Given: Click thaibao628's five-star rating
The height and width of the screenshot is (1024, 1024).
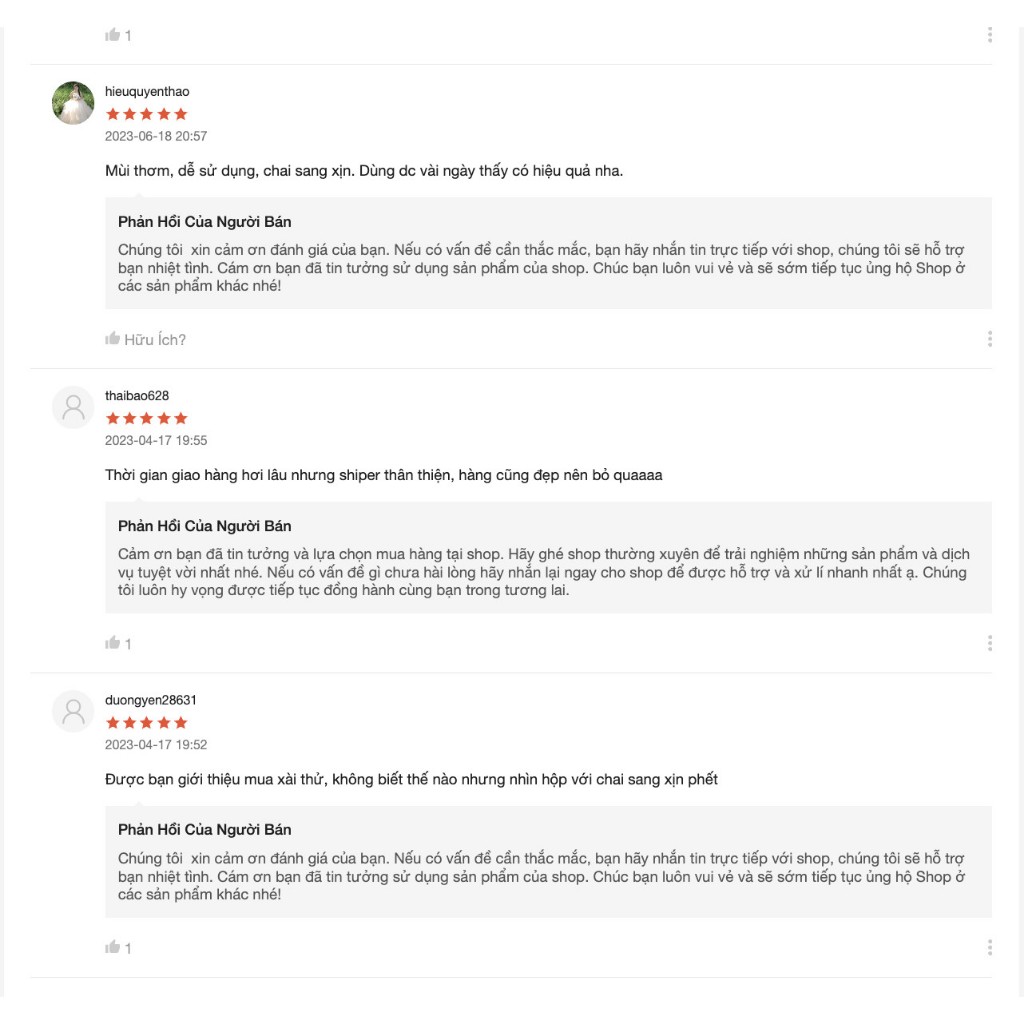Looking at the screenshot, I should click(147, 419).
